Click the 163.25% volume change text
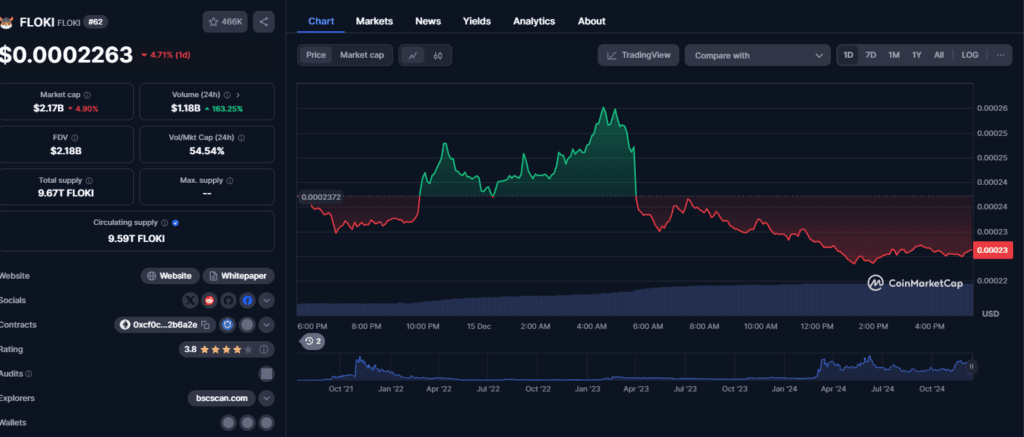Image resolution: width=1024 pixels, height=437 pixels. [x=223, y=108]
